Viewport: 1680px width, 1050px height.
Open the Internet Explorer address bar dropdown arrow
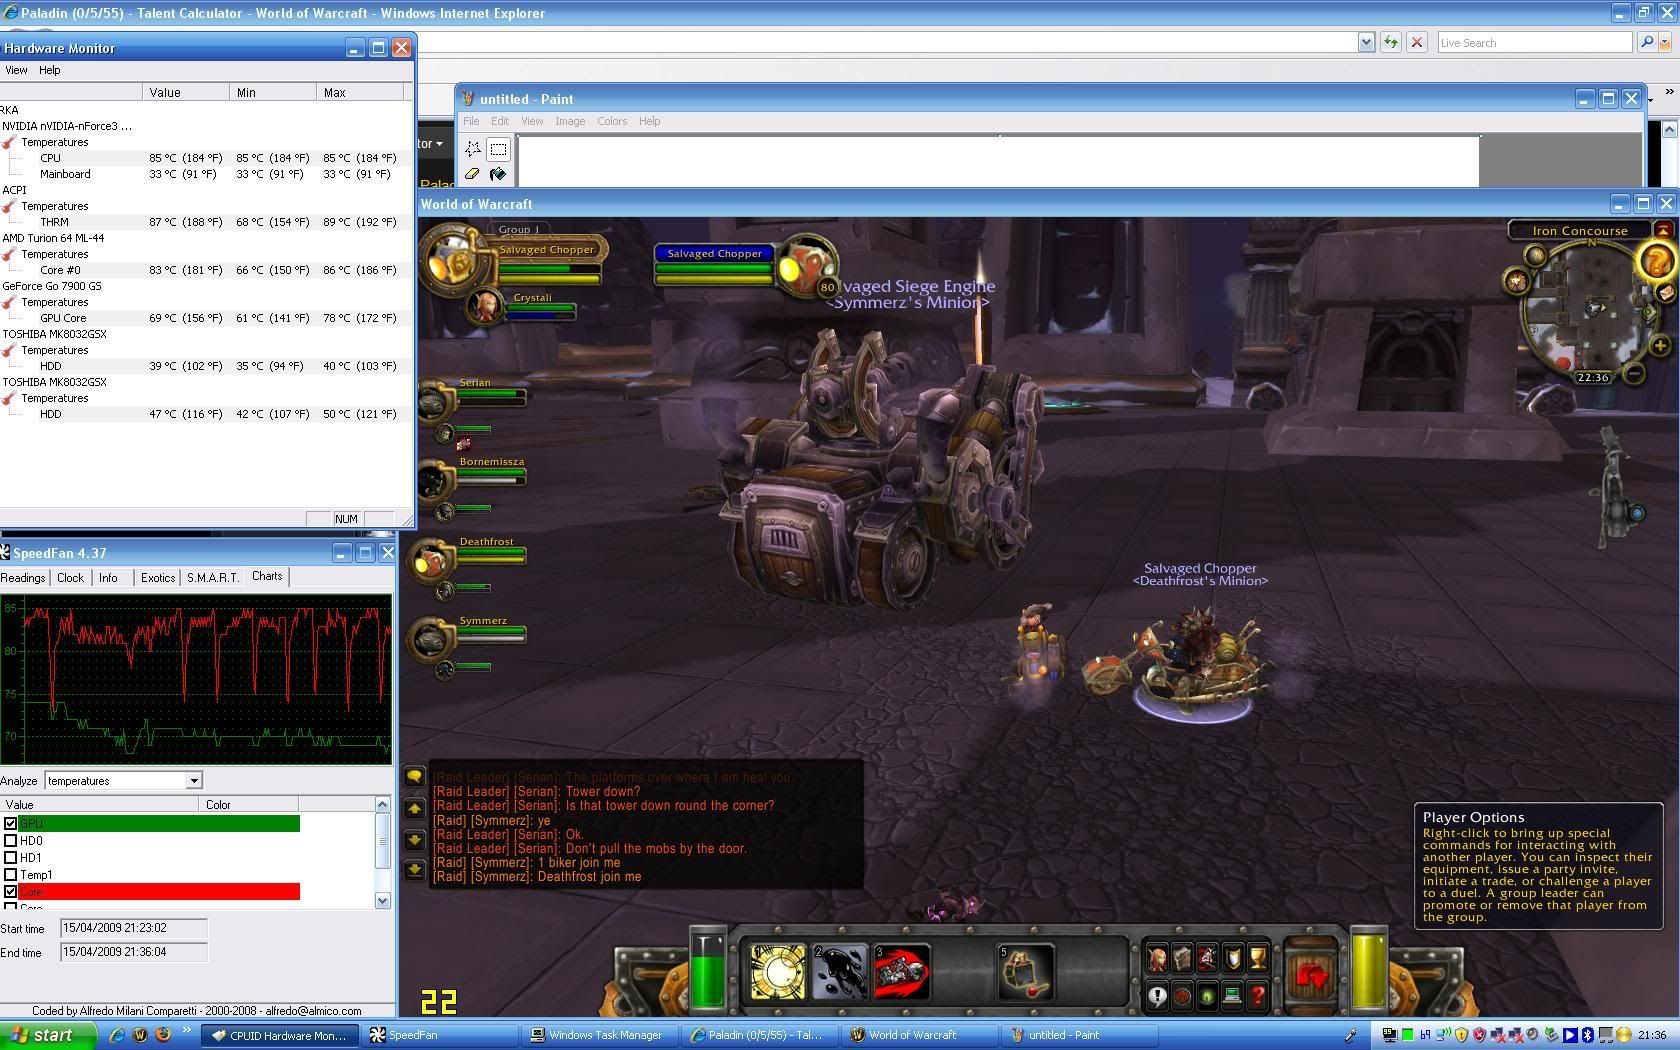1366,42
